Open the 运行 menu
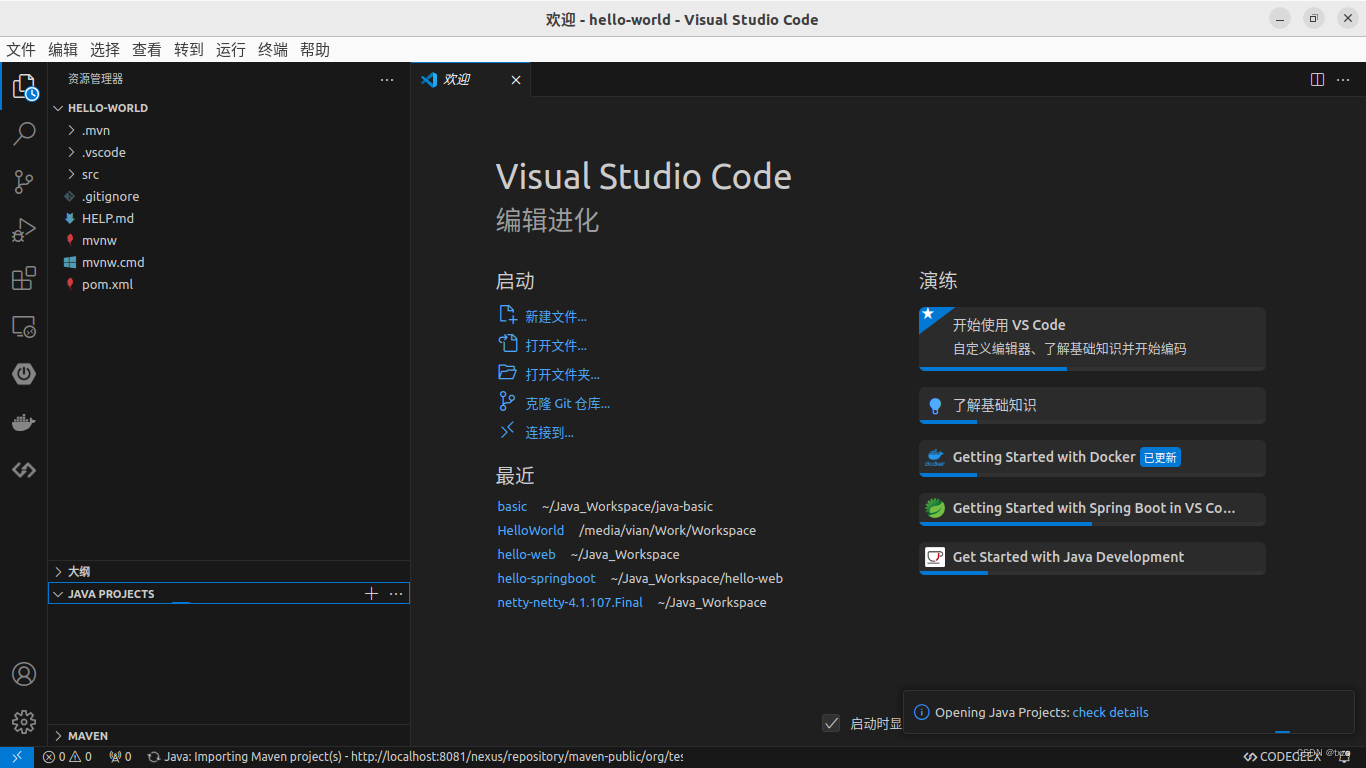The image size is (1366, 768). (231, 50)
